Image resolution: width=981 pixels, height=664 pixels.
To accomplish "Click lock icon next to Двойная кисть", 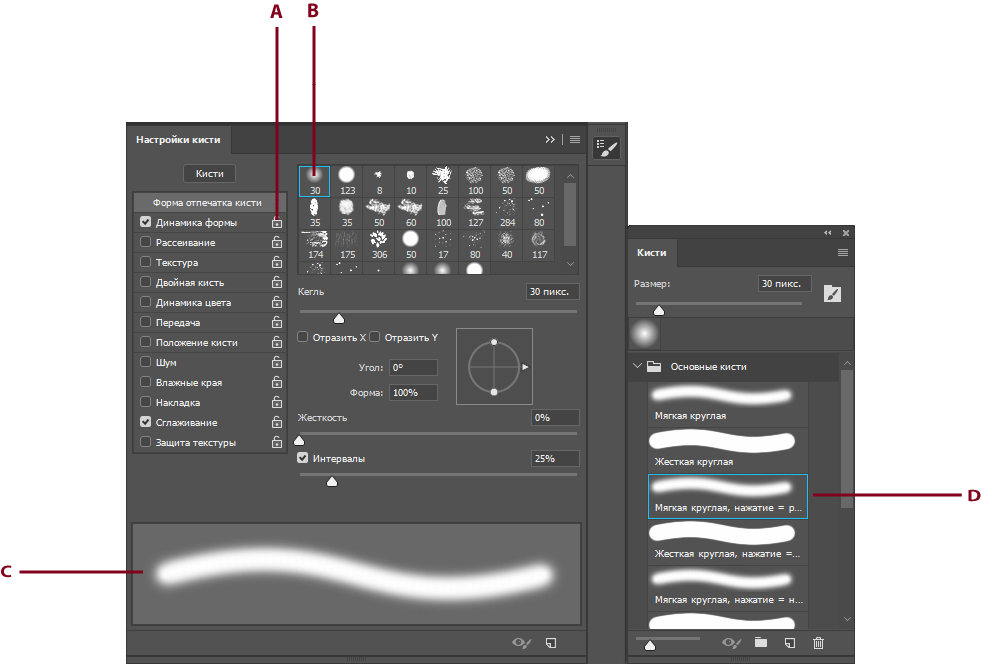I will (277, 282).
